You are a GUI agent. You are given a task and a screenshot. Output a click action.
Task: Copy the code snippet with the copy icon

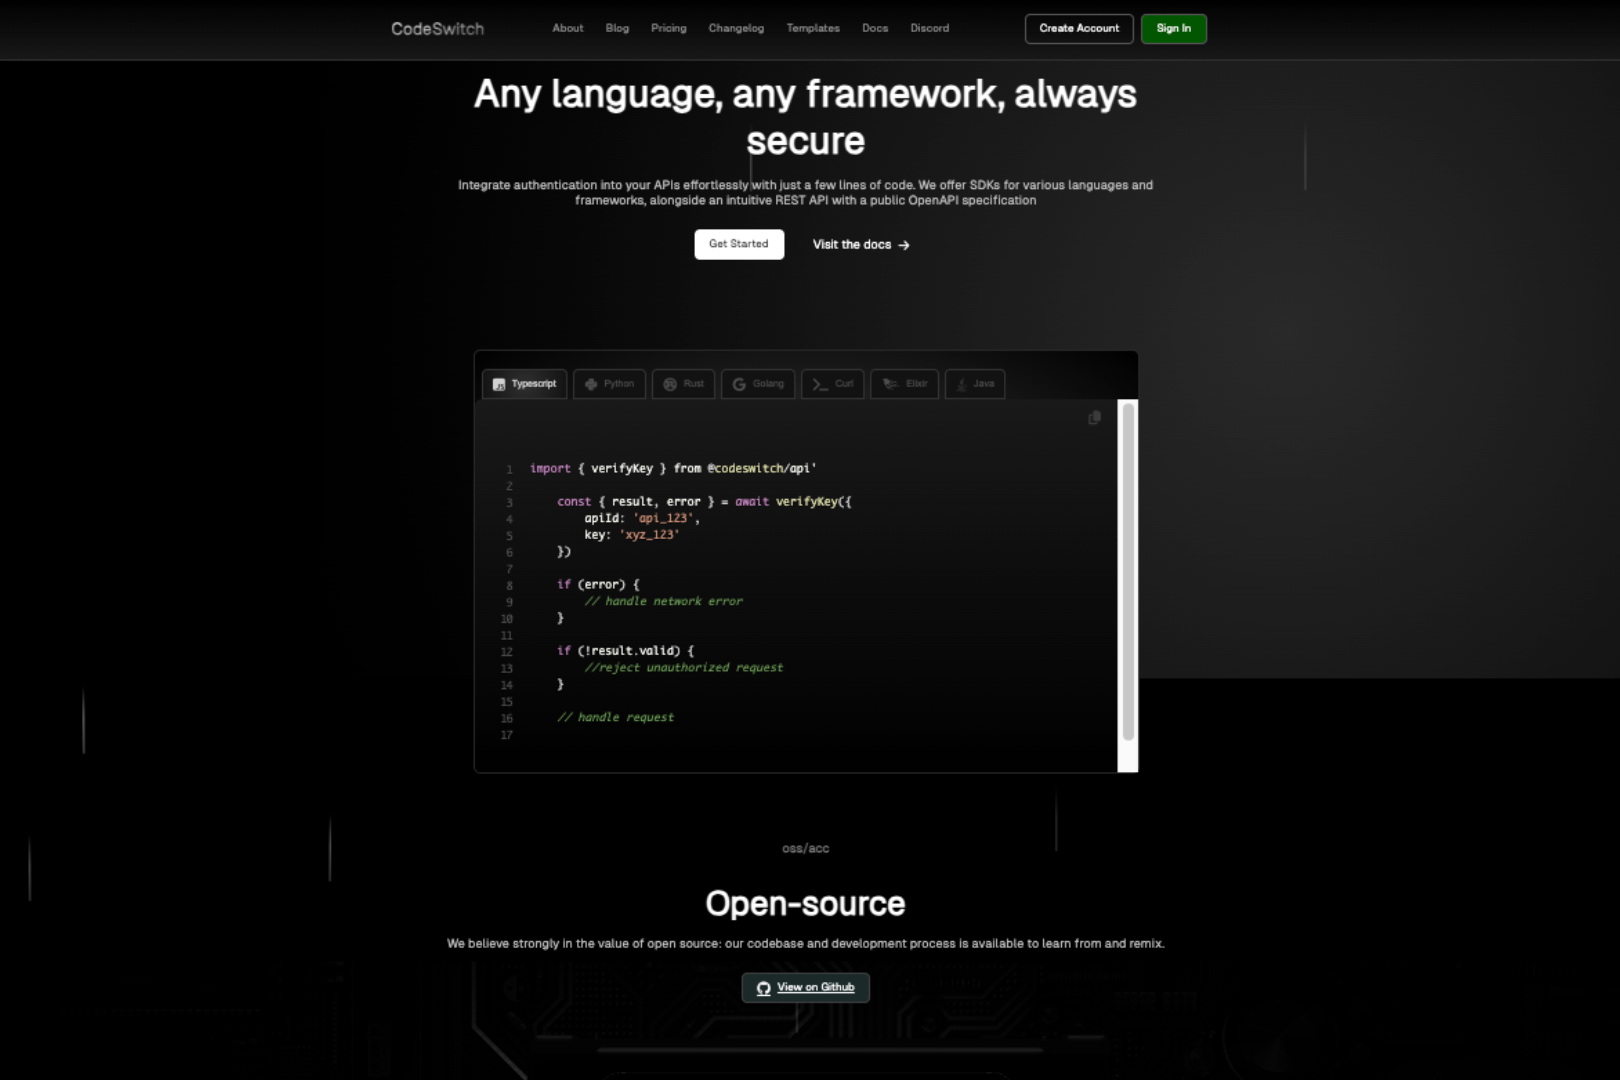pyautogui.click(x=1094, y=418)
